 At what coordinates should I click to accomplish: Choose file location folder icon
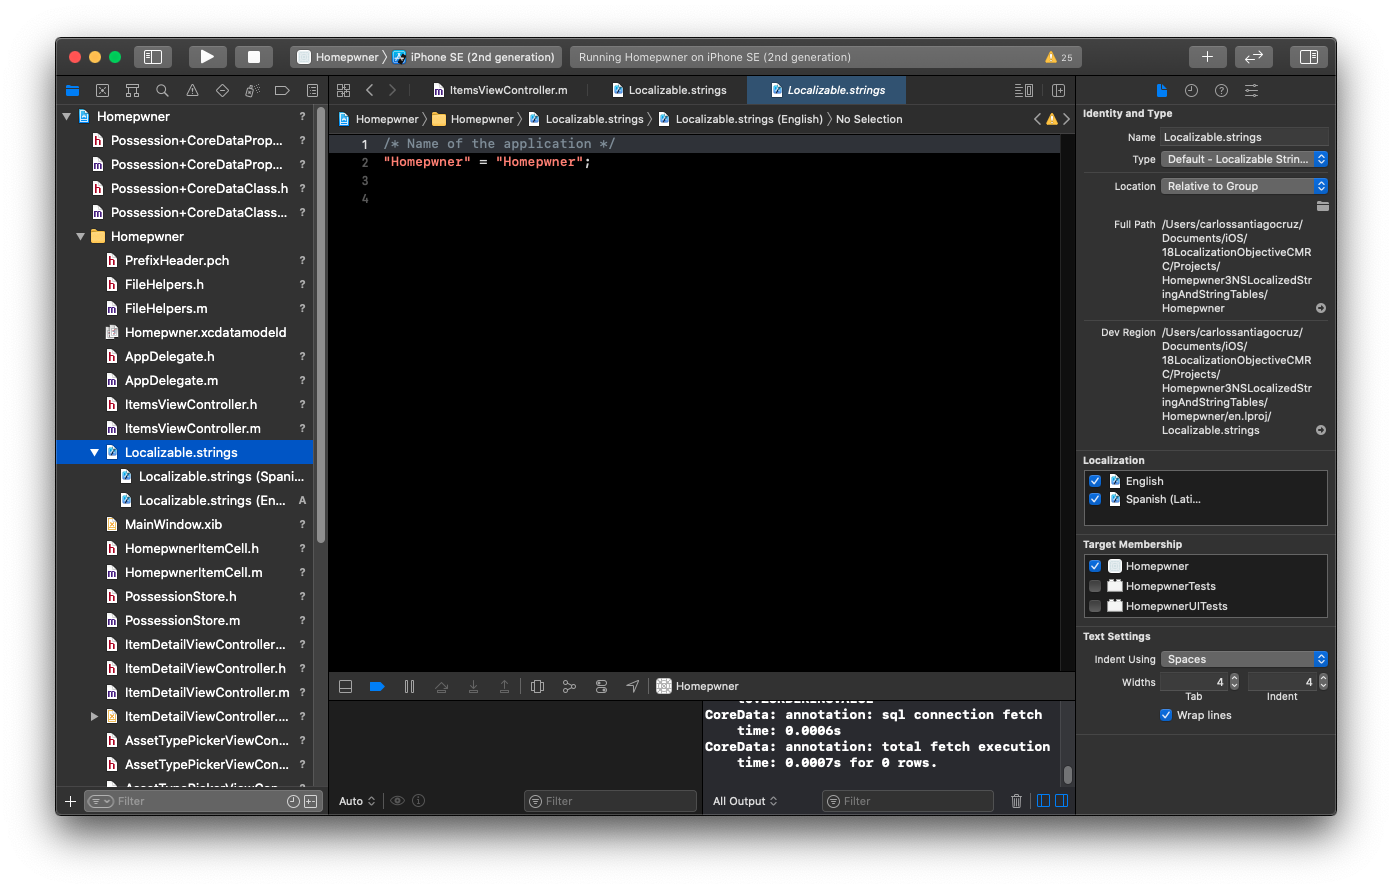tap(1323, 206)
